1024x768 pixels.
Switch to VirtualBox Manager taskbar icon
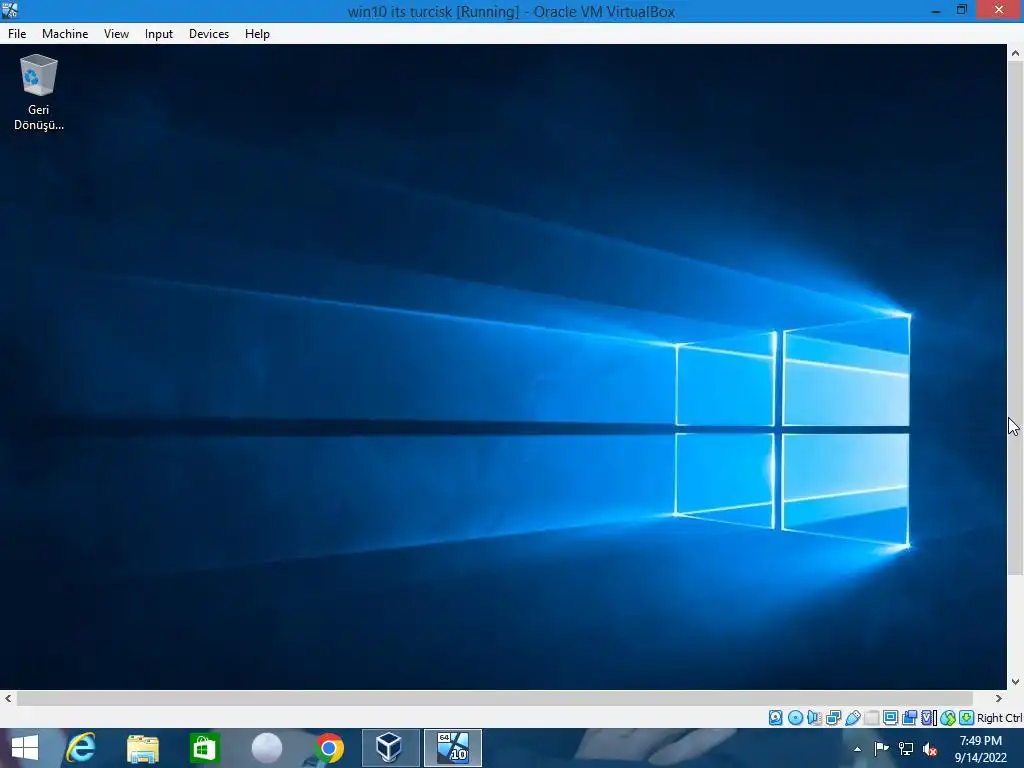click(x=391, y=748)
